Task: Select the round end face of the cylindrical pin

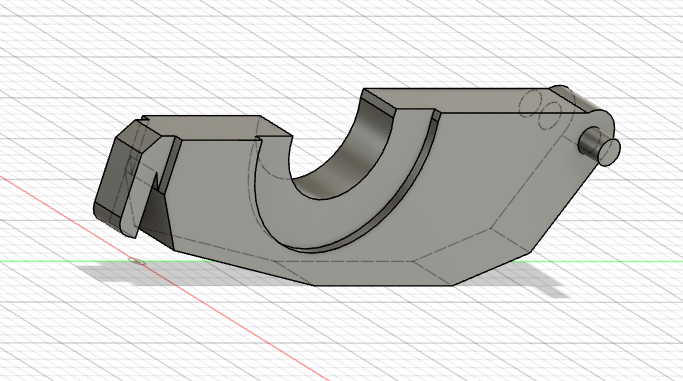Action: pos(608,152)
